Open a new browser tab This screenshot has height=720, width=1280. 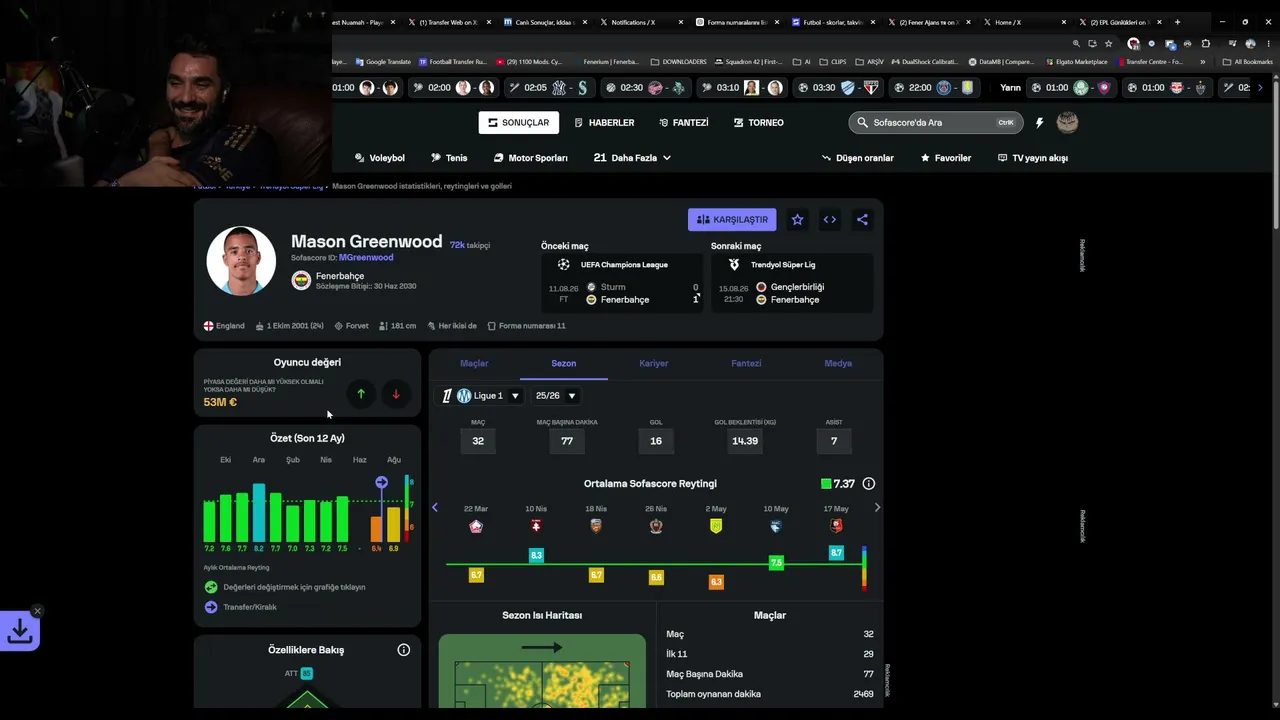(x=1177, y=22)
